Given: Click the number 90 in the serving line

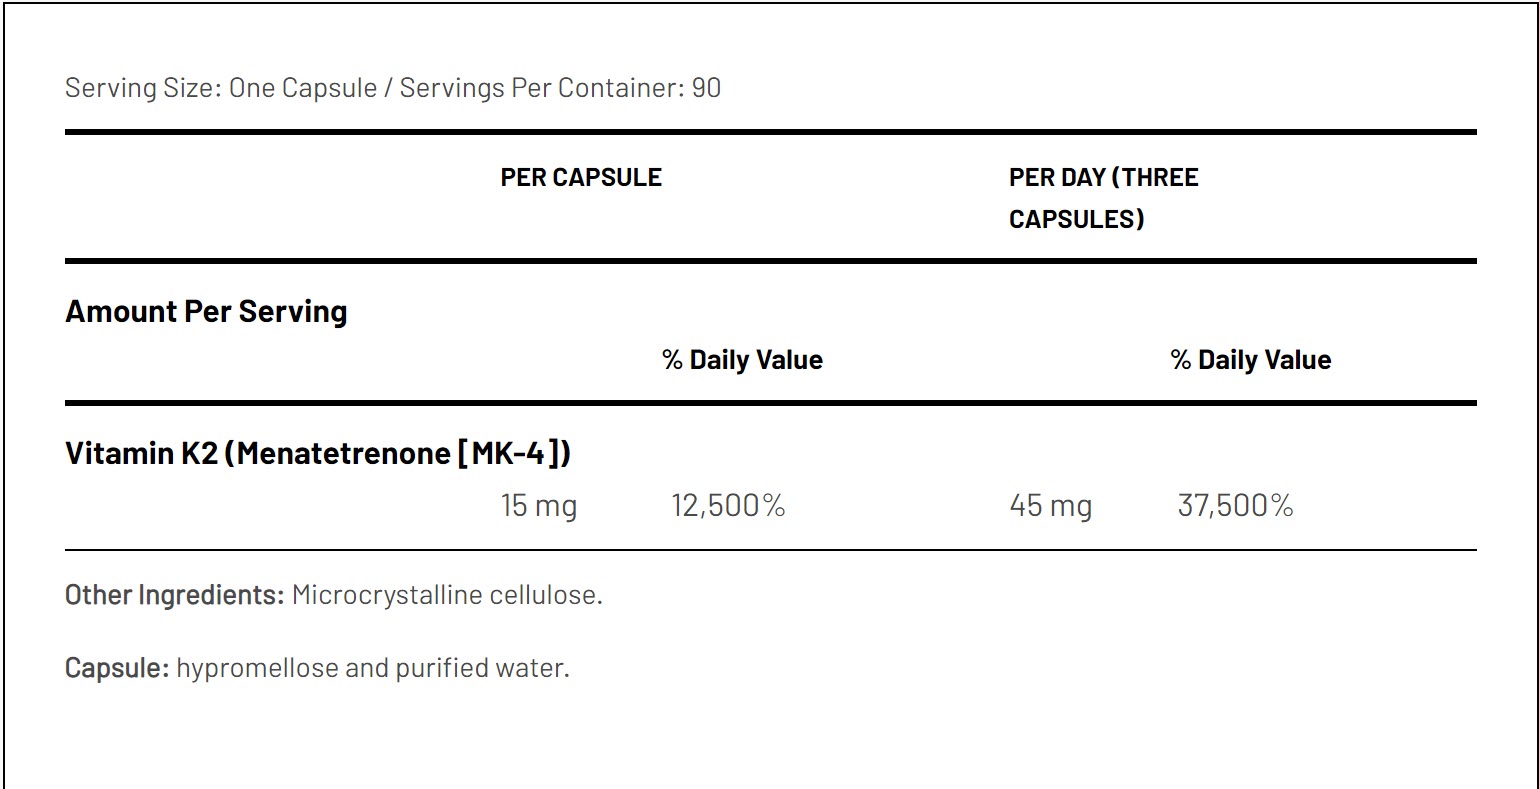Looking at the screenshot, I should [706, 88].
